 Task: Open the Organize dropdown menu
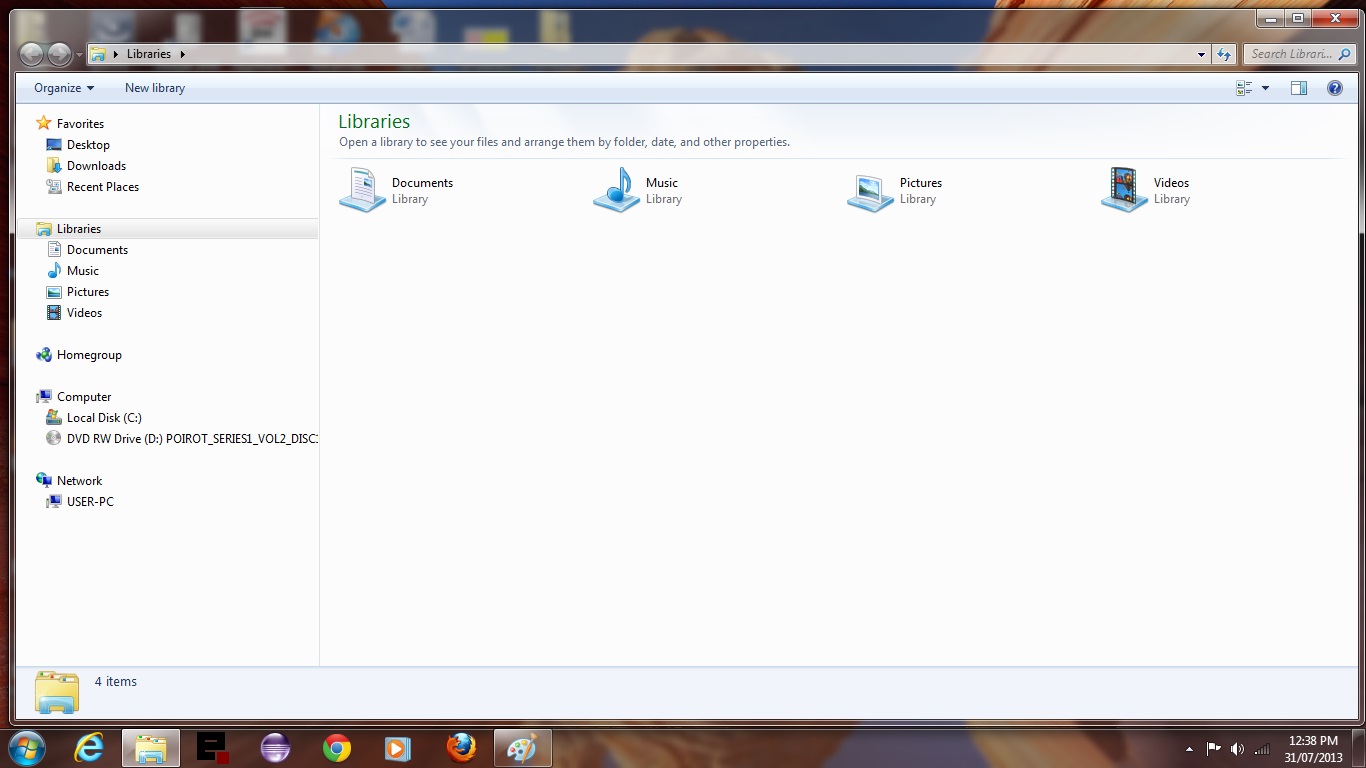click(x=64, y=88)
